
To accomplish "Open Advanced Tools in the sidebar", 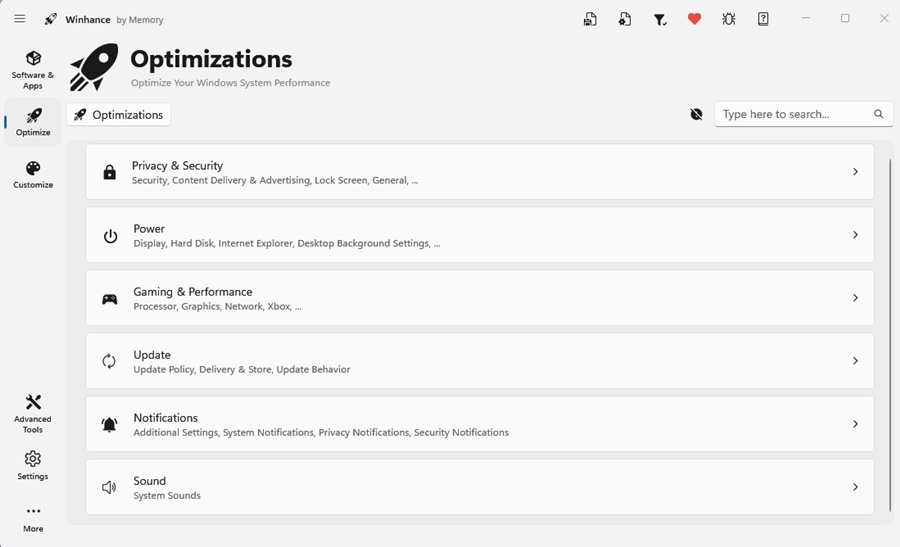I will point(33,413).
